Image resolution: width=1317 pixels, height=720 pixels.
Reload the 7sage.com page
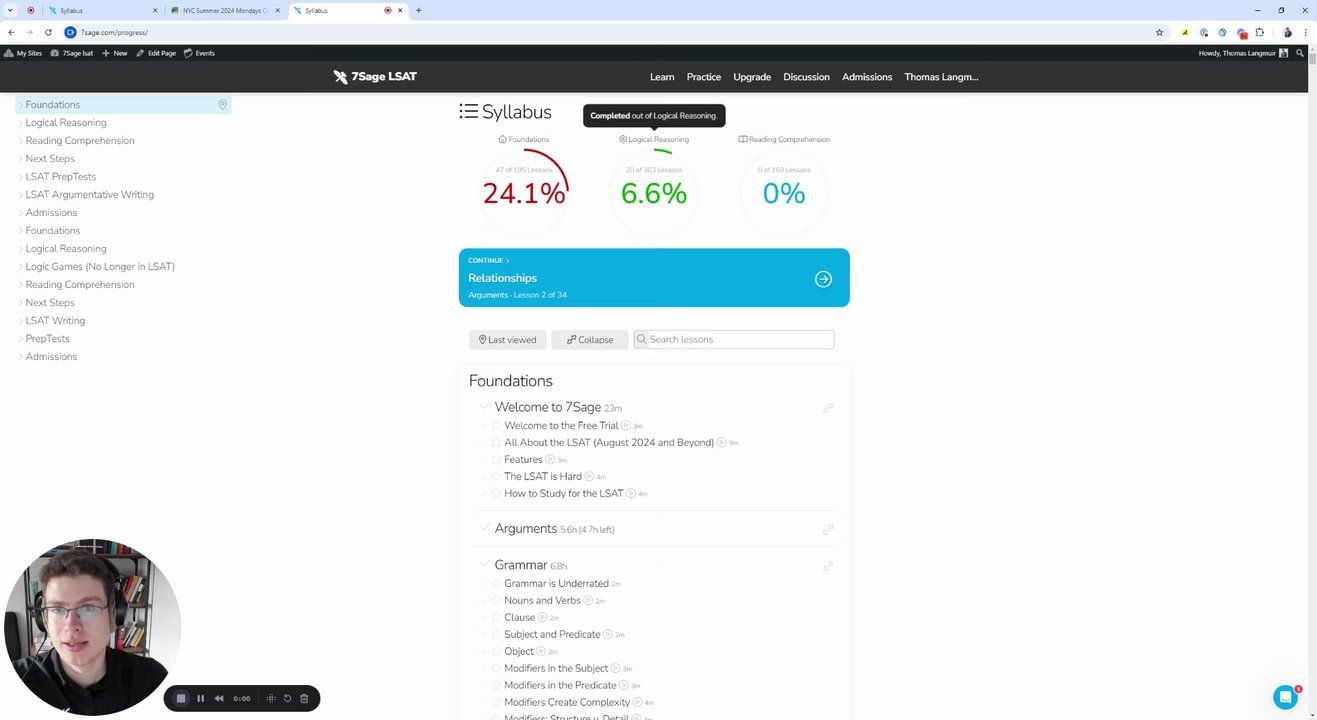click(48, 32)
